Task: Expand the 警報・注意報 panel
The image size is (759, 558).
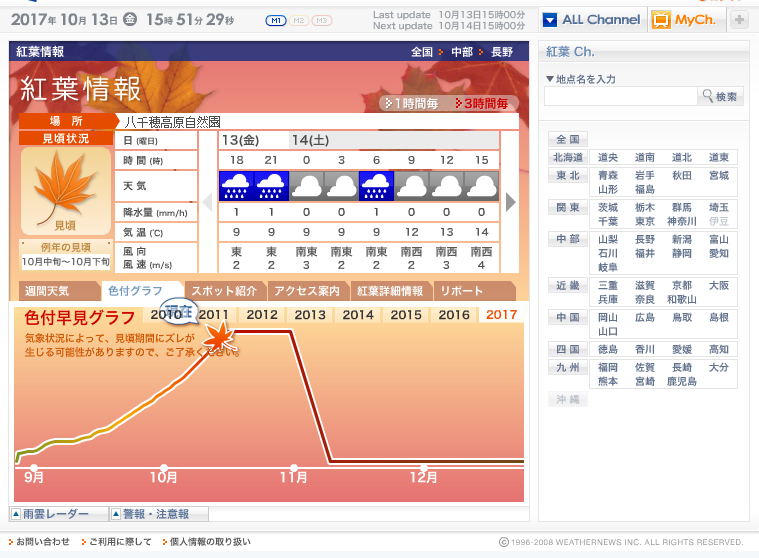Action: pos(159,514)
